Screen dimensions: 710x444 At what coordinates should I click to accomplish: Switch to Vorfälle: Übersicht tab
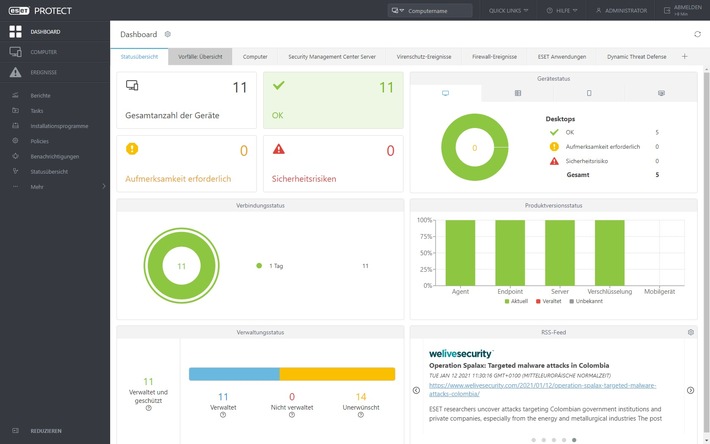200,57
